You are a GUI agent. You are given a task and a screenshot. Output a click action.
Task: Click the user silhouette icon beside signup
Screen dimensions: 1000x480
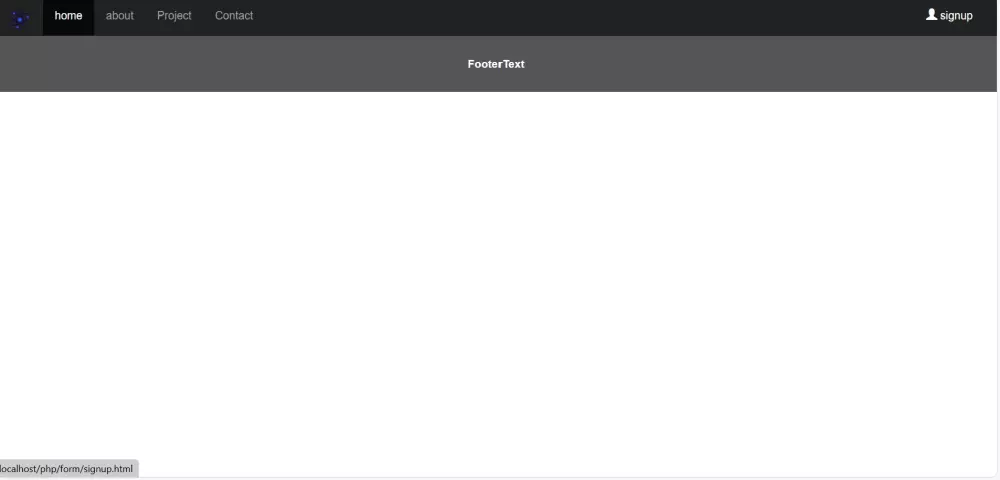931,15
